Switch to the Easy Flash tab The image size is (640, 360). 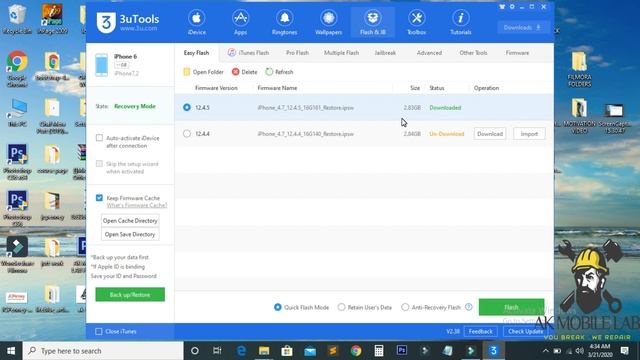[x=196, y=53]
